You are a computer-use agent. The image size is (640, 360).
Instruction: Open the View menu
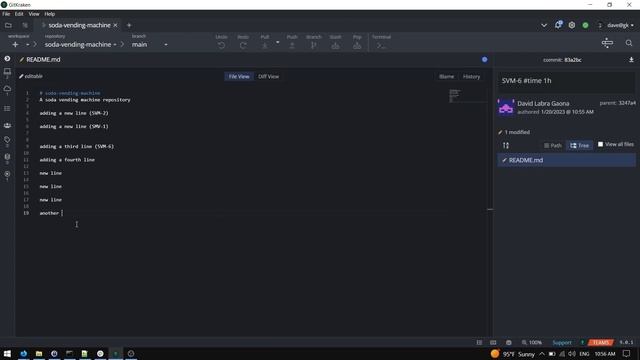point(34,14)
